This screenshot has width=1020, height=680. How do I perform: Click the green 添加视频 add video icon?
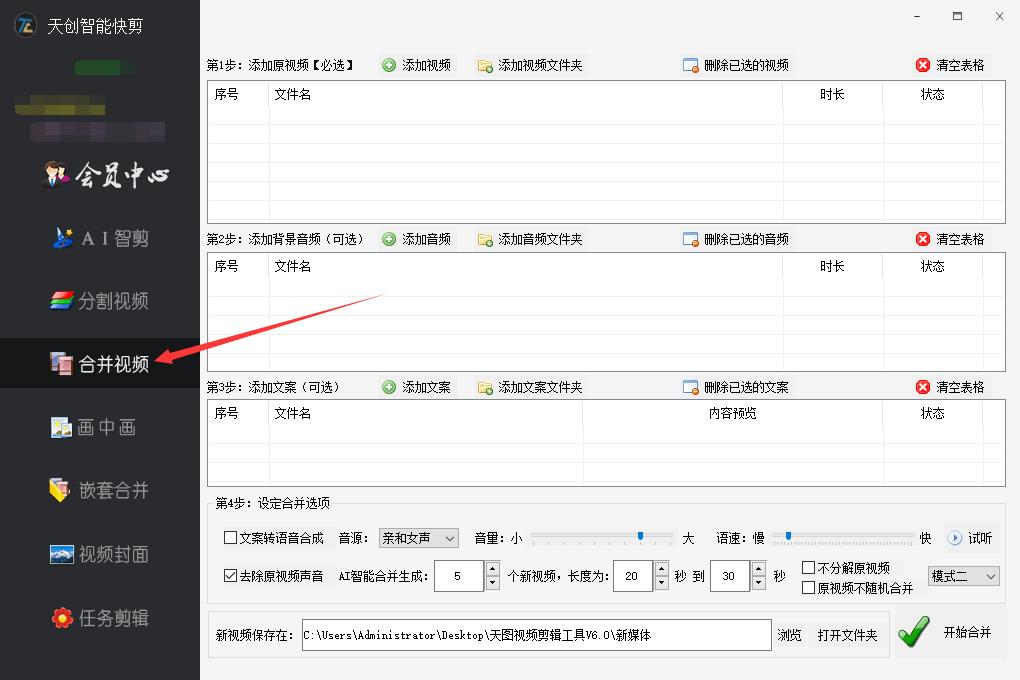click(x=389, y=65)
